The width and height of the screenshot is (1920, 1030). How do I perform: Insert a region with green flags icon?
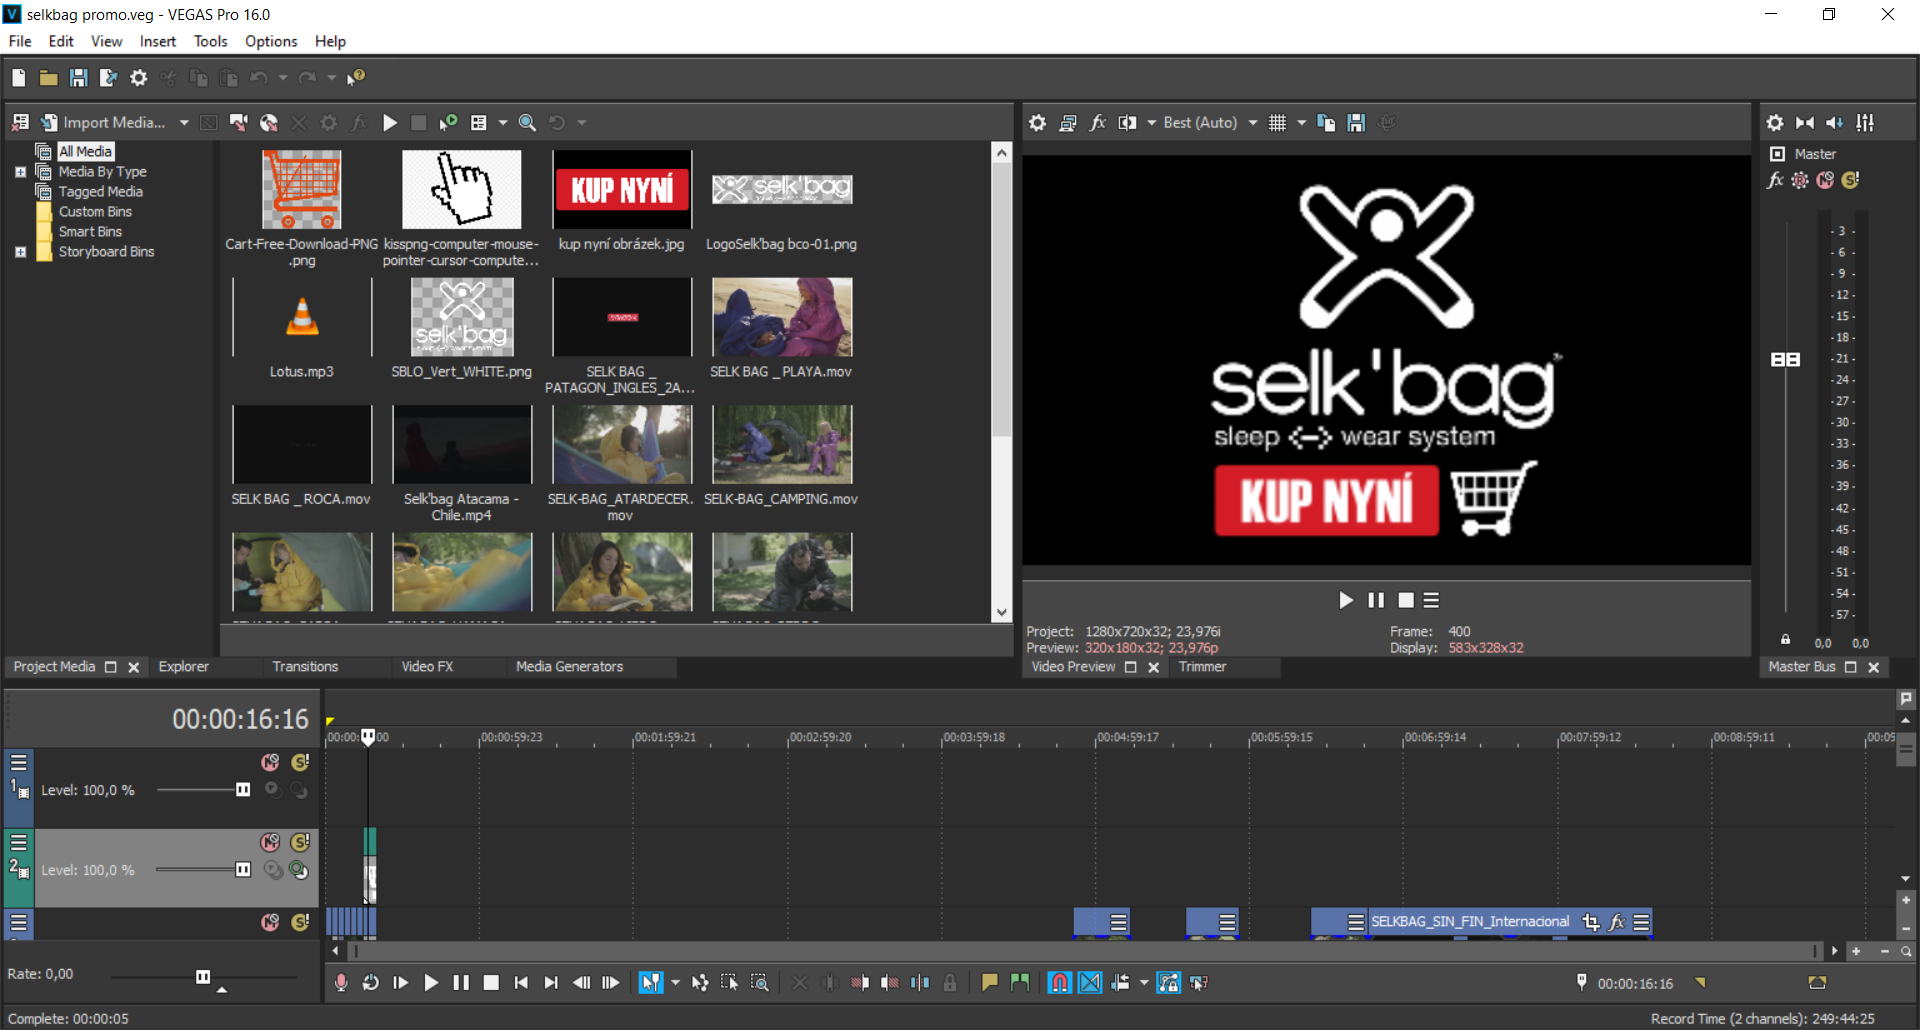(1020, 983)
